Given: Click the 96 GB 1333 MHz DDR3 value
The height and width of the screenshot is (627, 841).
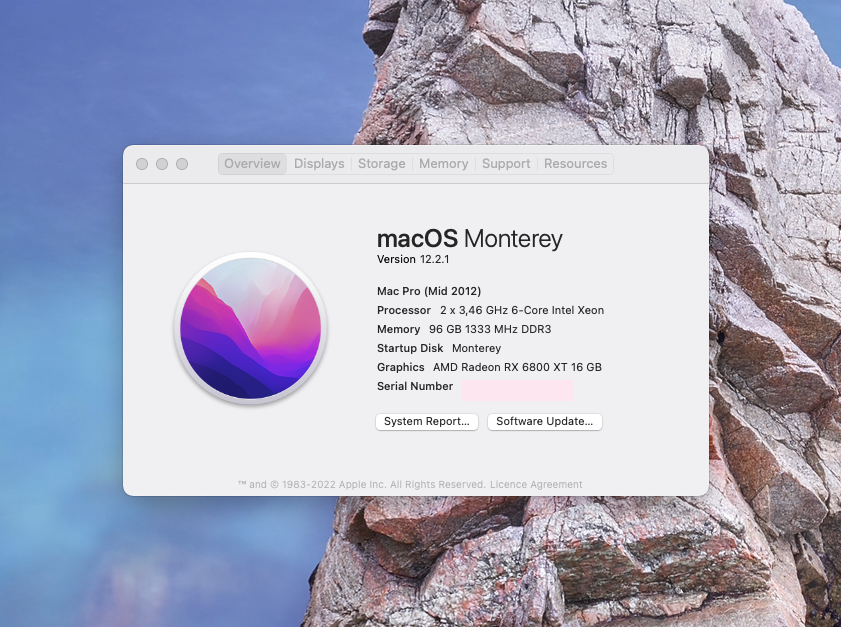Looking at the screenshot, I should pyautogui.click(x=490, y=329).
